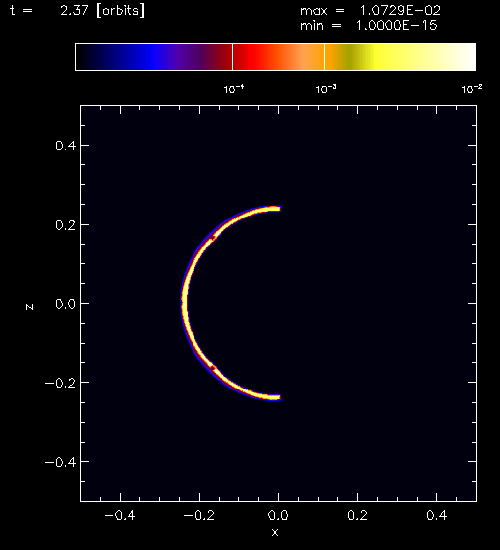Click the leftmost point of the arc
Screen dimensions: 500x550
pyautogui.click(x=183, y=303)
